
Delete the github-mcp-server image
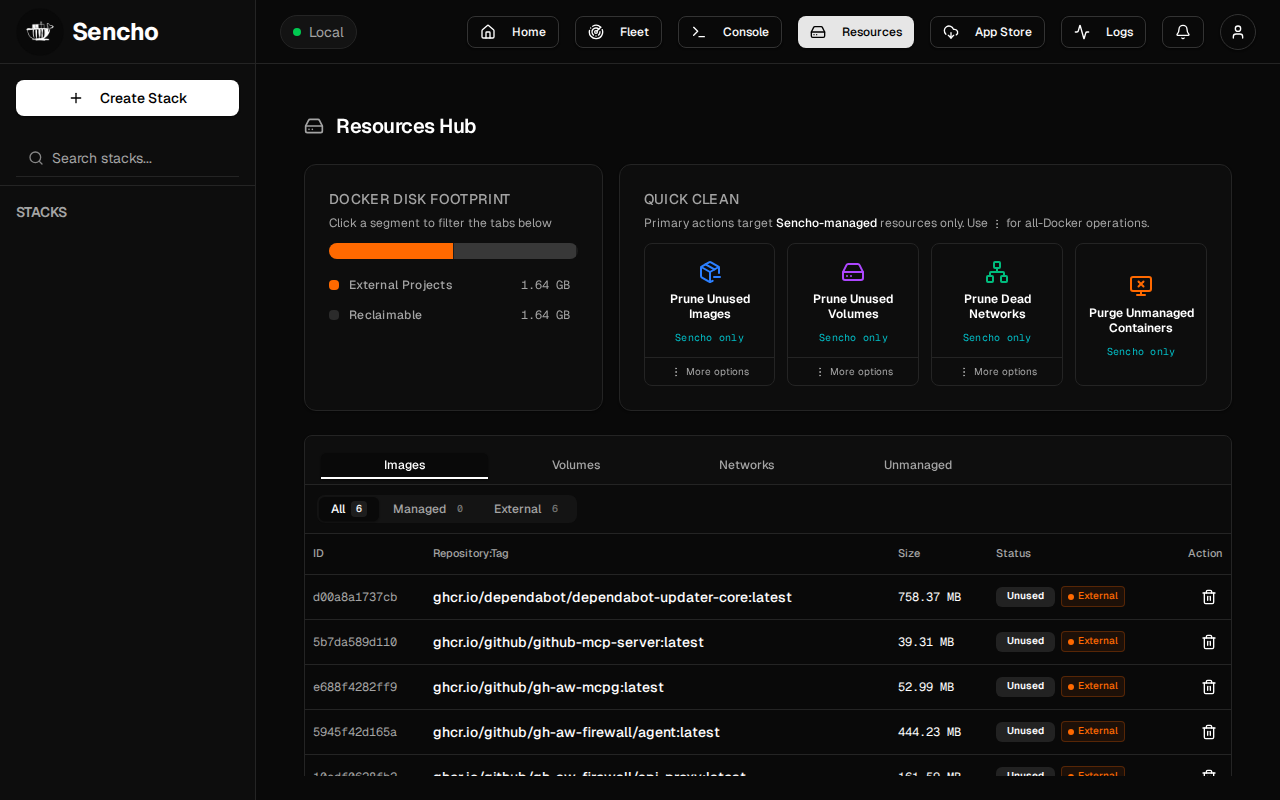pos(1209,642)
